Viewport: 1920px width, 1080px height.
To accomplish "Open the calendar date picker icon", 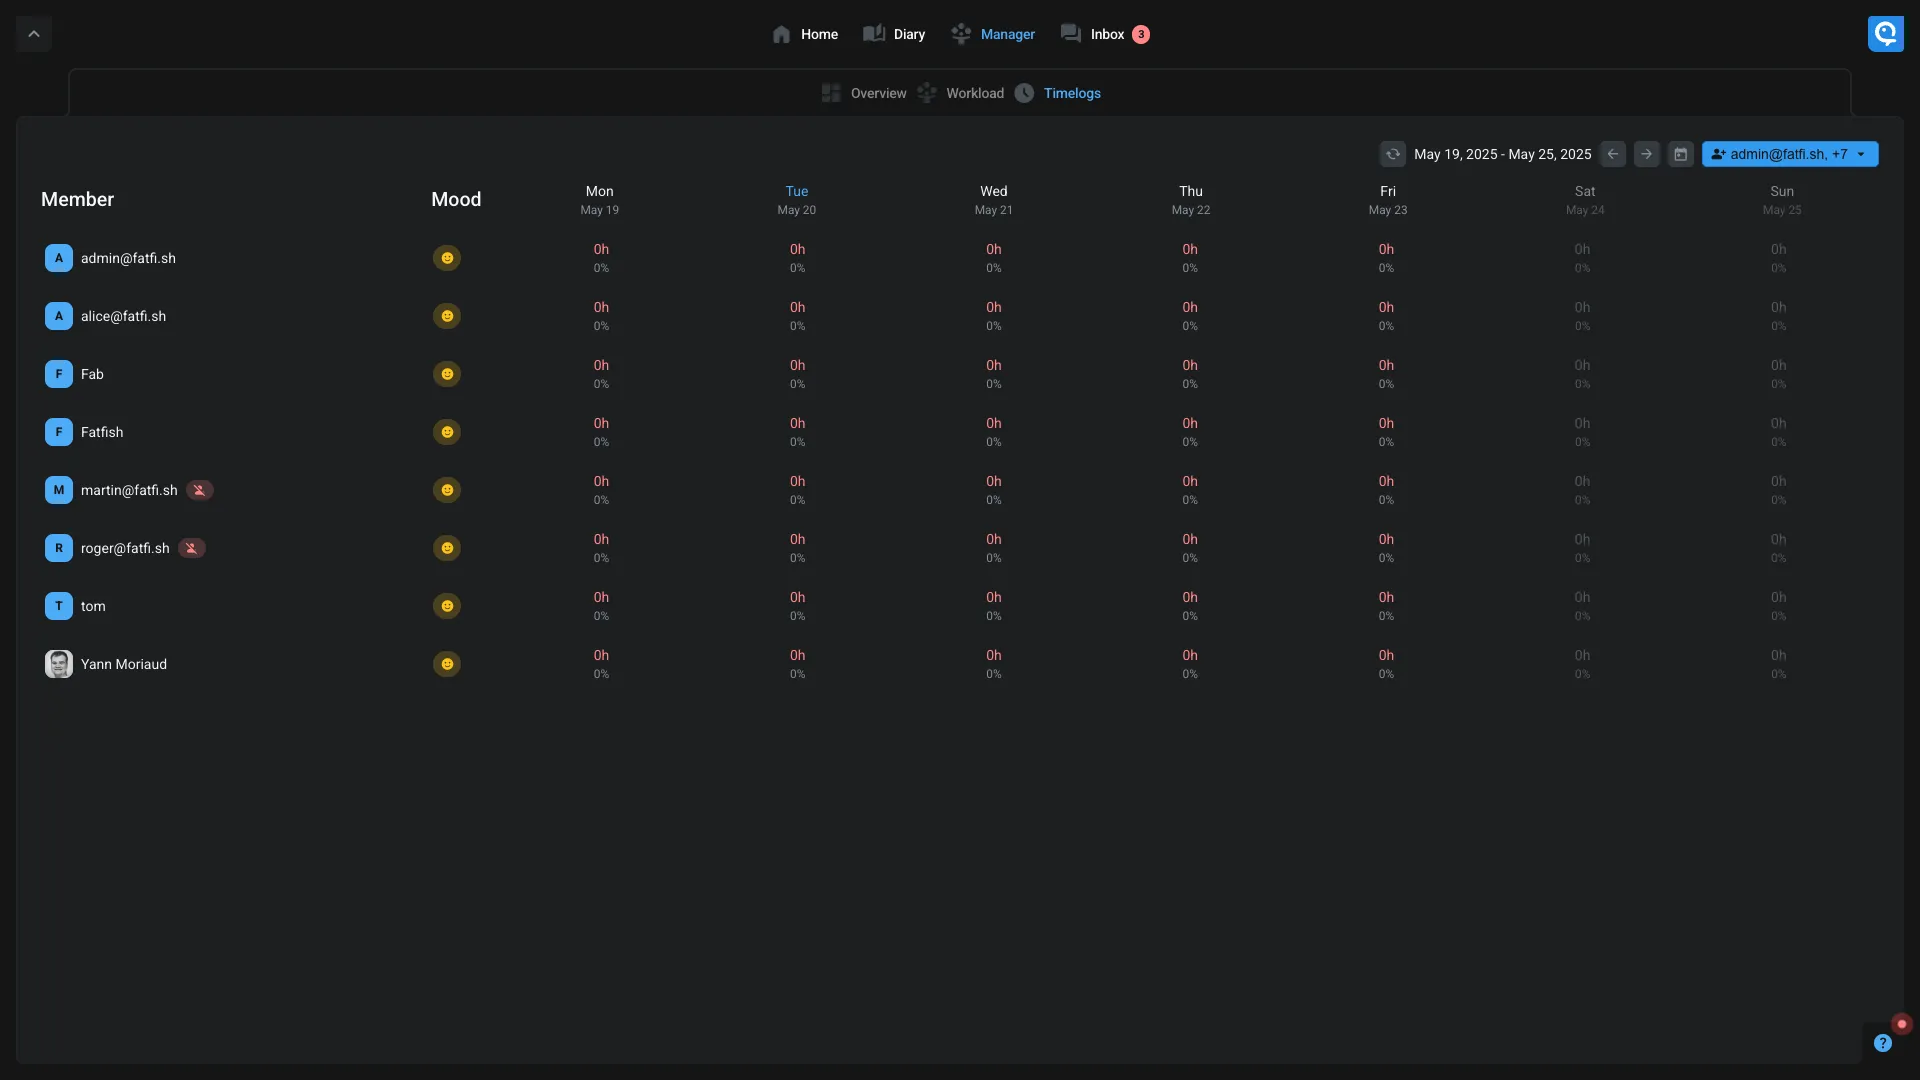I will pyautogui.click(x=1680, y=154).
